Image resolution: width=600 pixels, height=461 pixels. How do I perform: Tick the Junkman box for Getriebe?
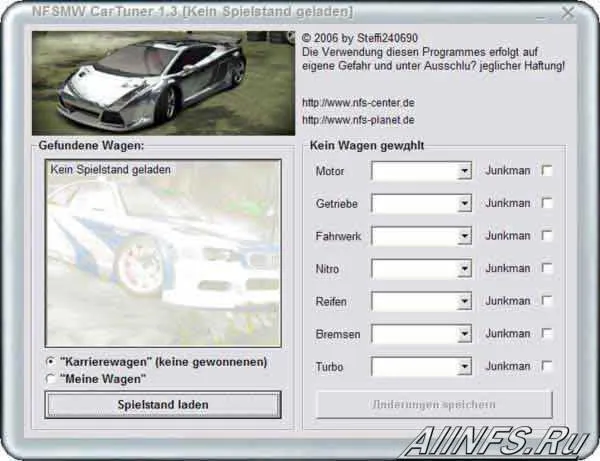click(547, 204)
